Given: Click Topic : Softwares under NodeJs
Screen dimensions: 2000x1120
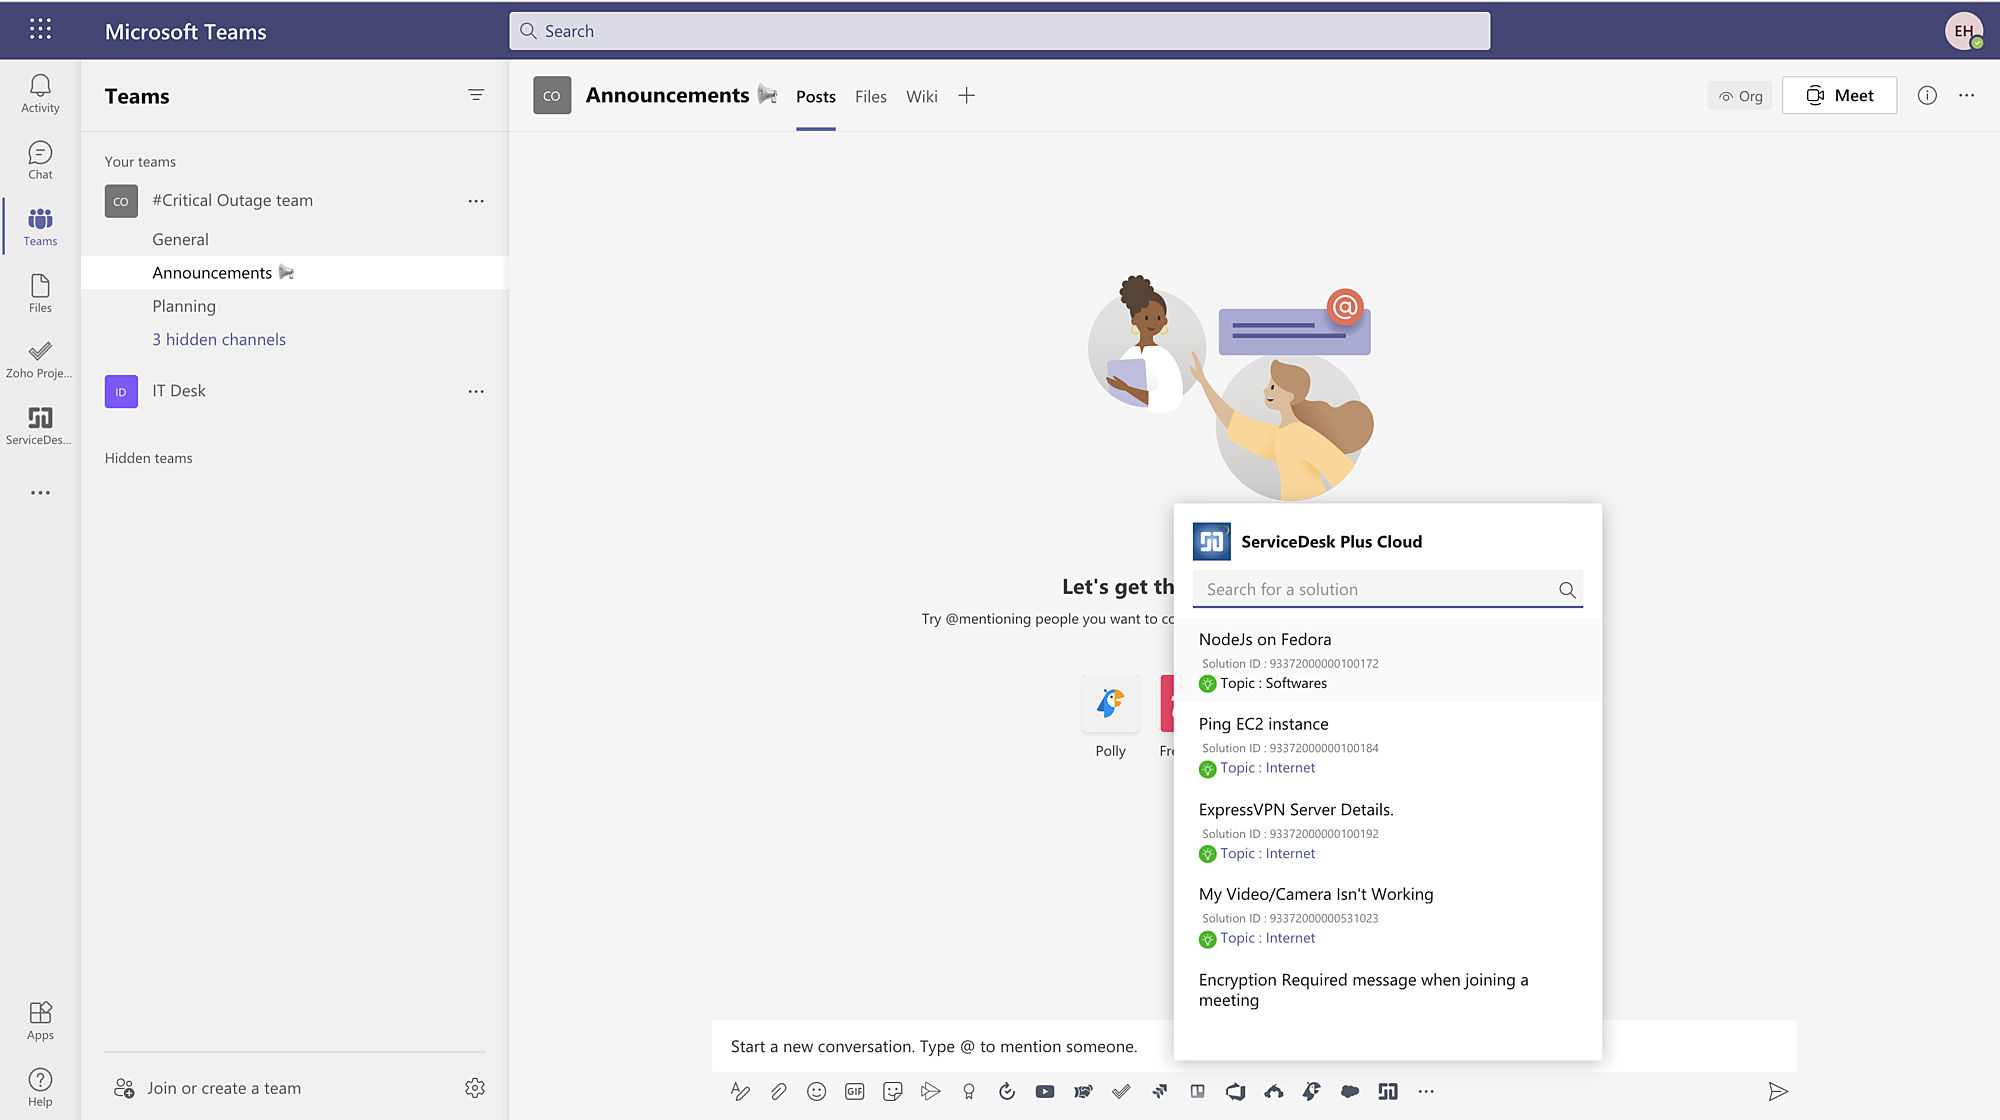Looking at the screenshot, I should point(1273,683).
